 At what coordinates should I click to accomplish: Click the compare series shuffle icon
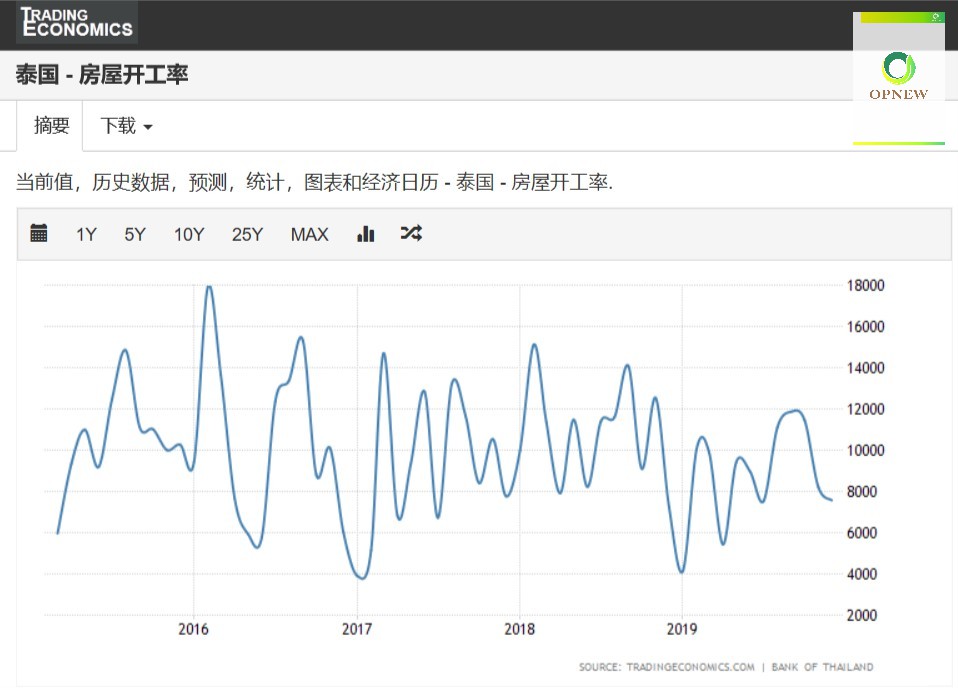click(411, 233)
